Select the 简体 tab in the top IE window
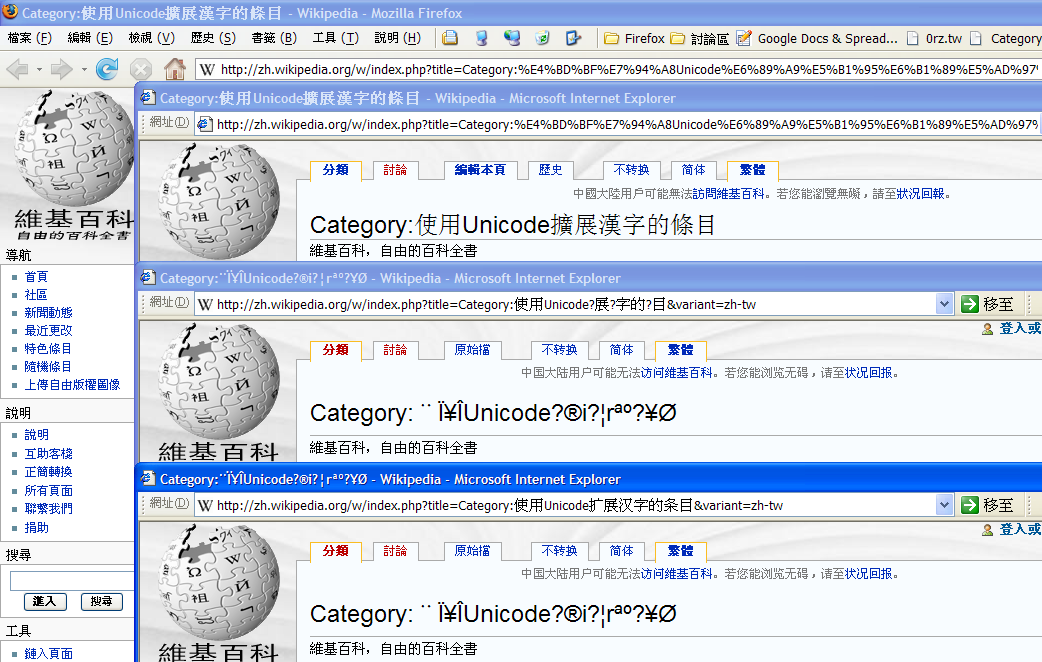The height and width of the screenshot is (662, 1042). [694, 170]
